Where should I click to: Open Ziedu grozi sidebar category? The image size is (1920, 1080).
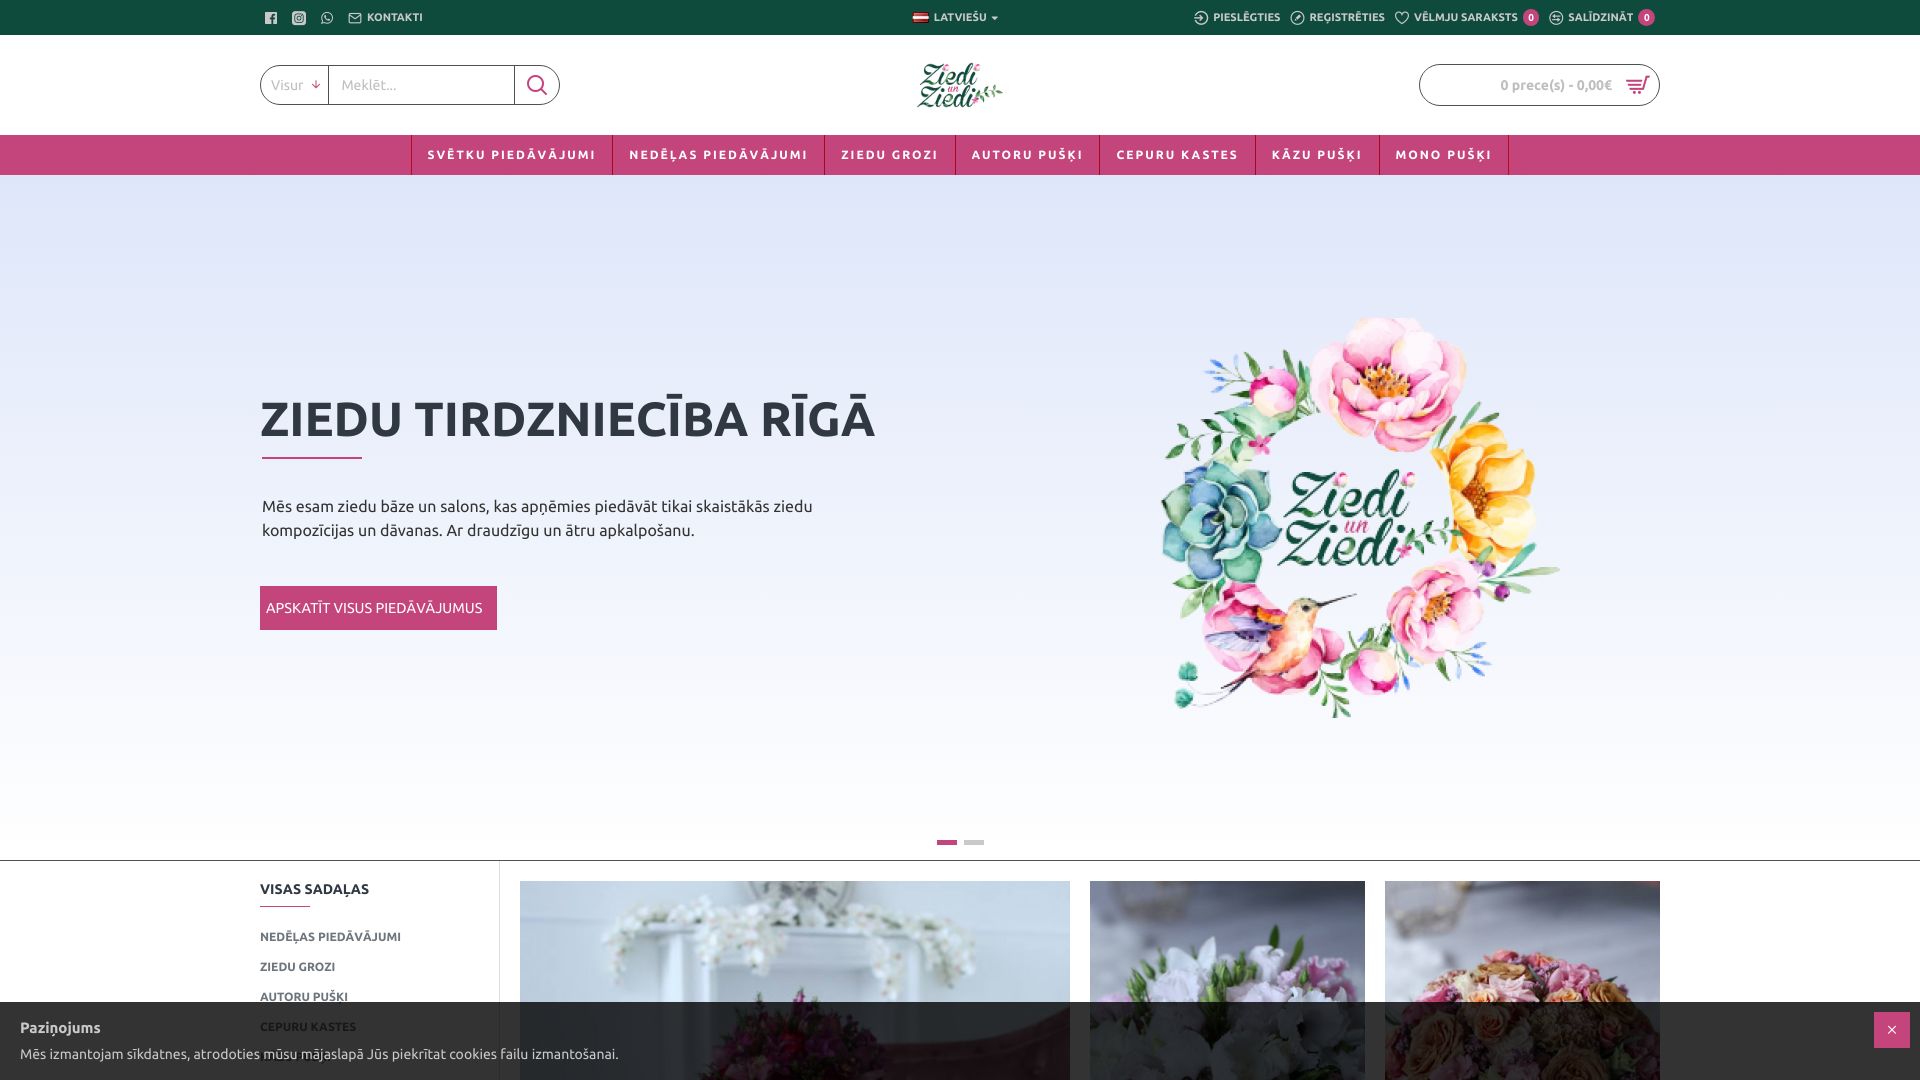point(297,967)
